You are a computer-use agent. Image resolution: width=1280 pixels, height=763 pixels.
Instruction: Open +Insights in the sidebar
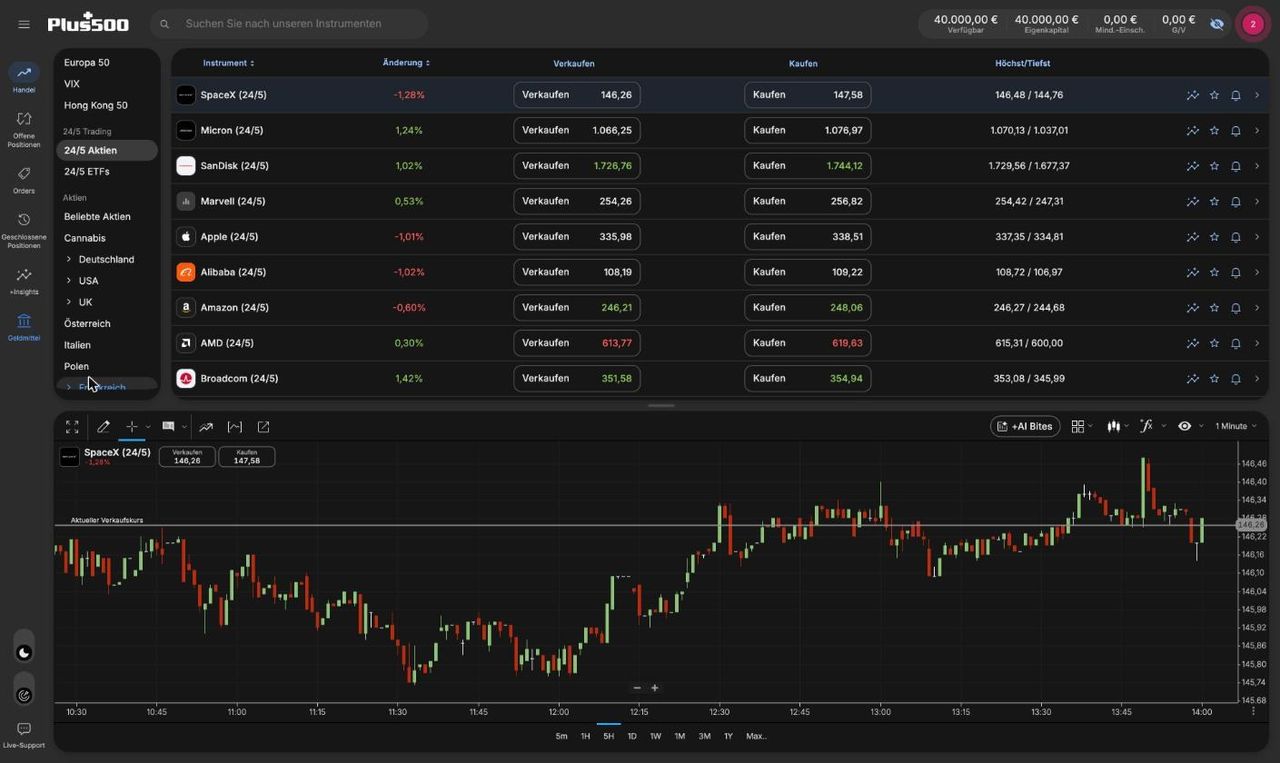click(24, 281)
